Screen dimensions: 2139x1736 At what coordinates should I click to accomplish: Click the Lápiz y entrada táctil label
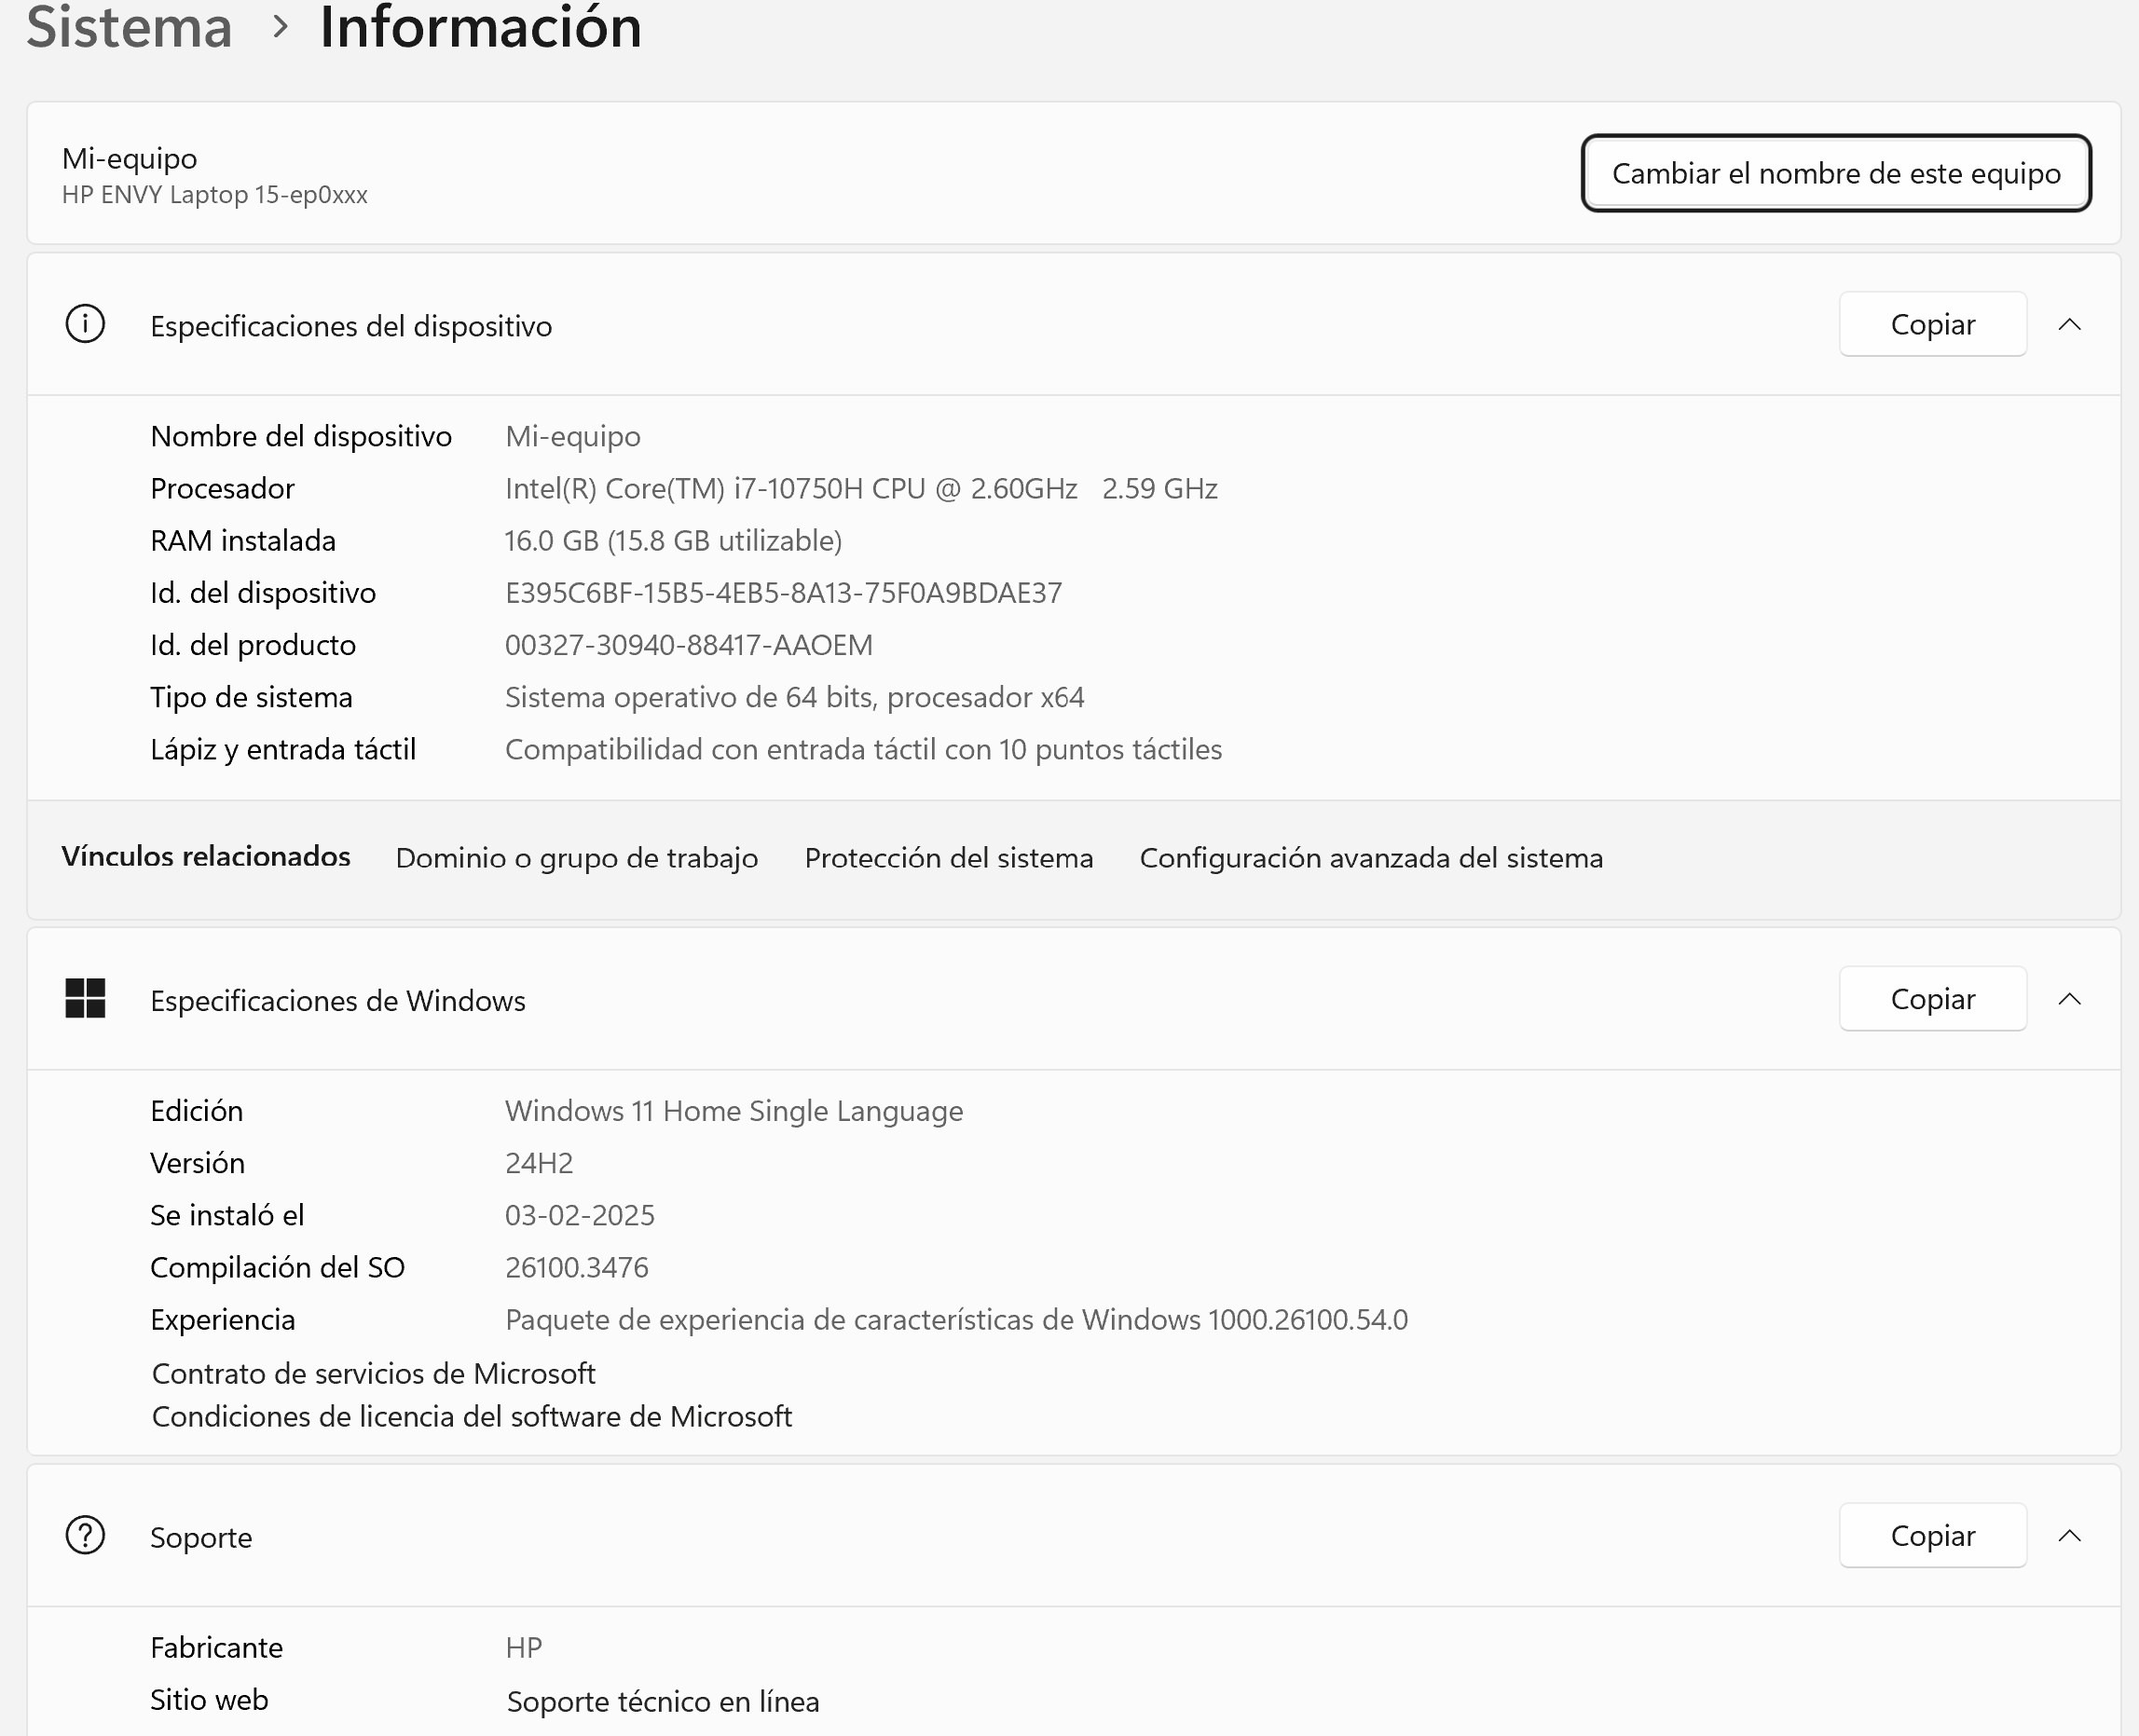(x=283, y=750)
